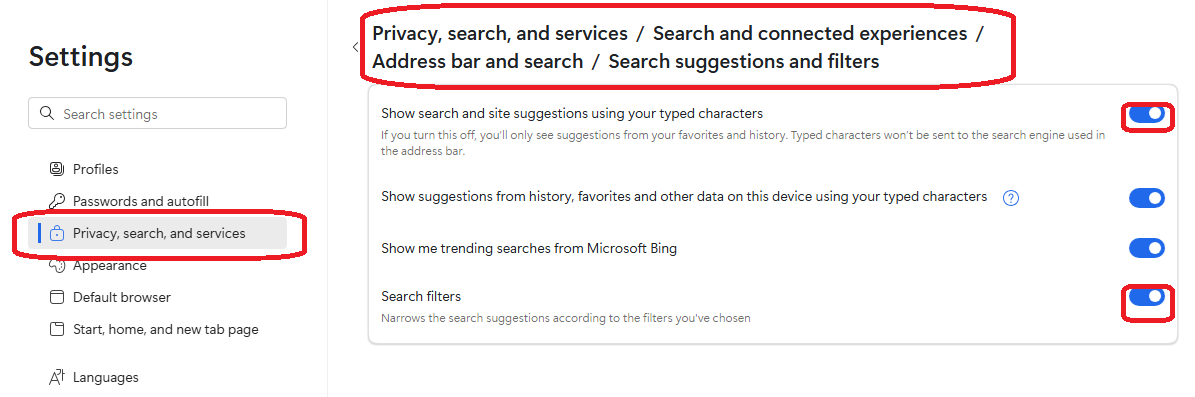Click the Profiles icon in sidebar
The width and height of the screenshot is (1195, 397).
(56, 169)
